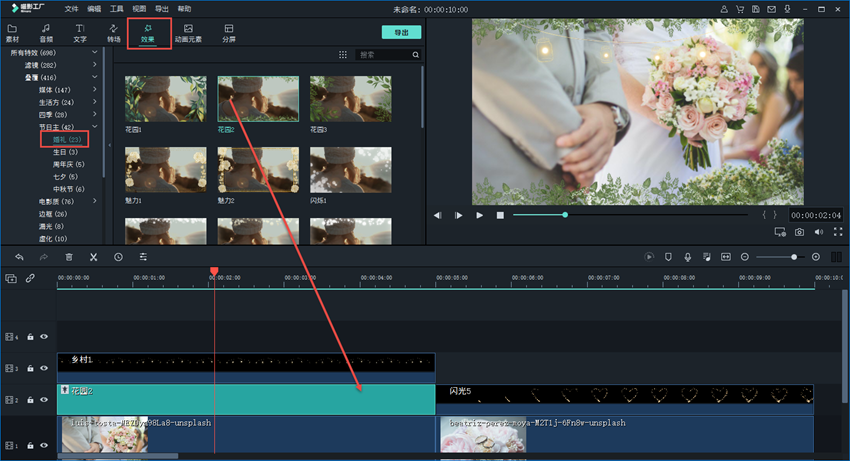
Task: Open the account user icon in title bar
Action: coord(724,9)
